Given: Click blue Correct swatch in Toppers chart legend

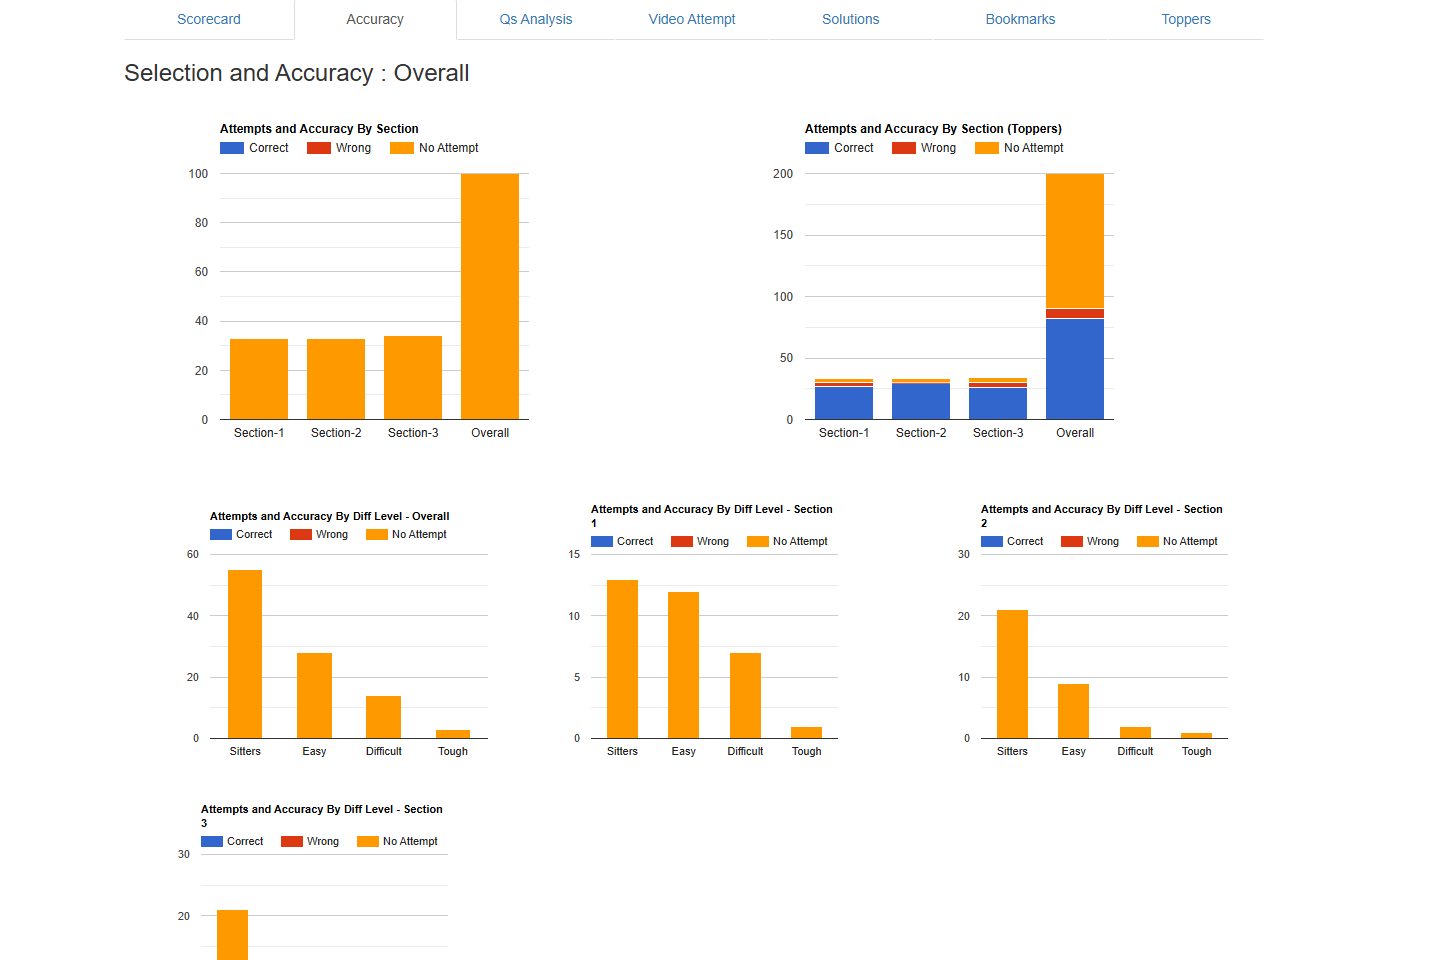Looking at the screenshot, I should pos(817,148).
